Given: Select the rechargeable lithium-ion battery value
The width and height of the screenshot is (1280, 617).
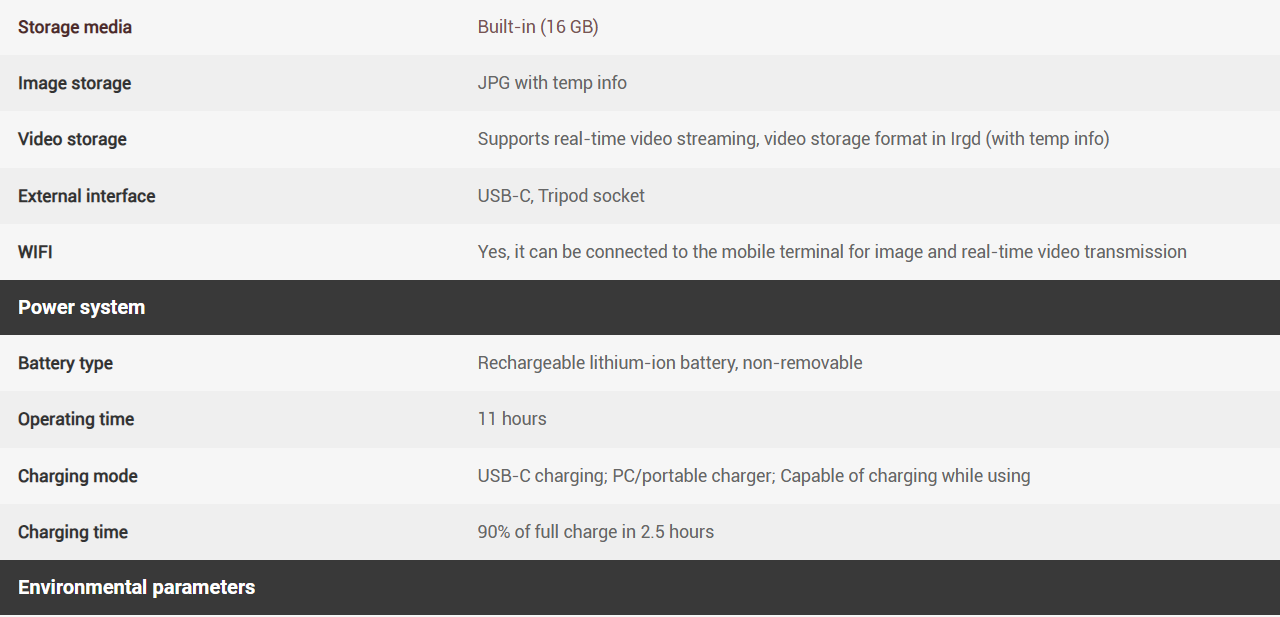Looking at the screenshot, I should click(x=670, y=363).
